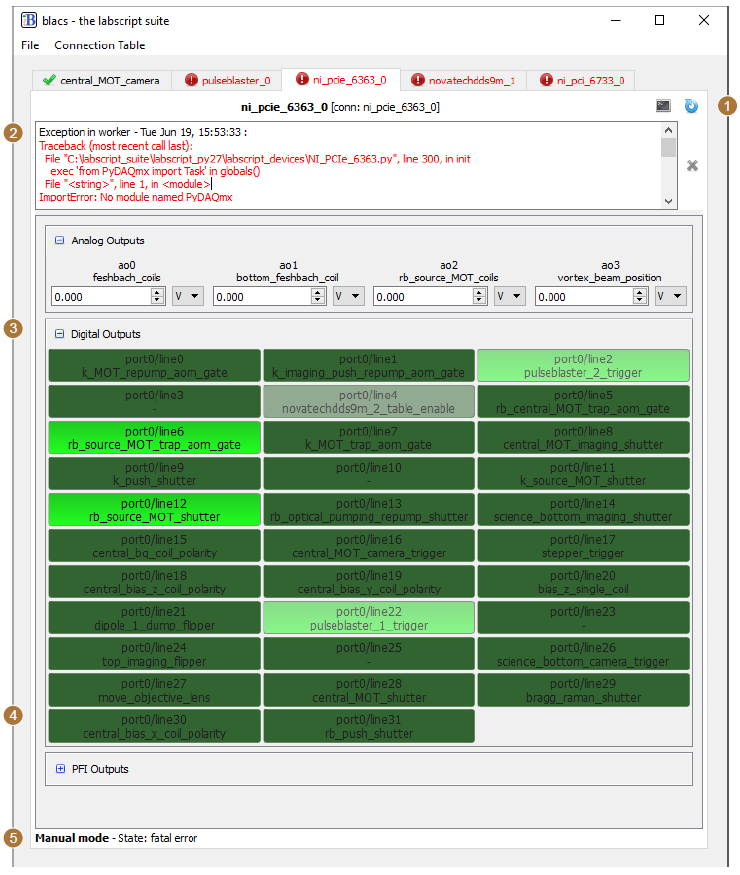The width and height of the screenshot is (740, 875).
Task: Toggle port0/line0 k_MOT_repump_aom_gate
Action: point(155,366)
